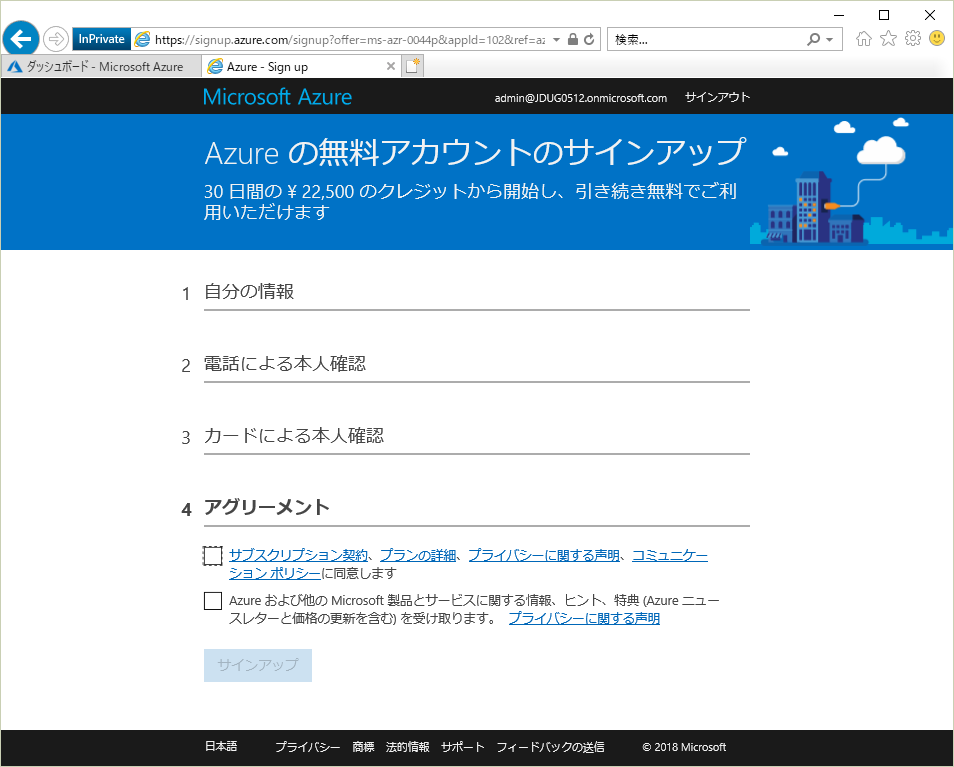This screenshot has width=954, height=767.
Task: Check the Azure newsletter information checkbox
Action: [212, 601]
